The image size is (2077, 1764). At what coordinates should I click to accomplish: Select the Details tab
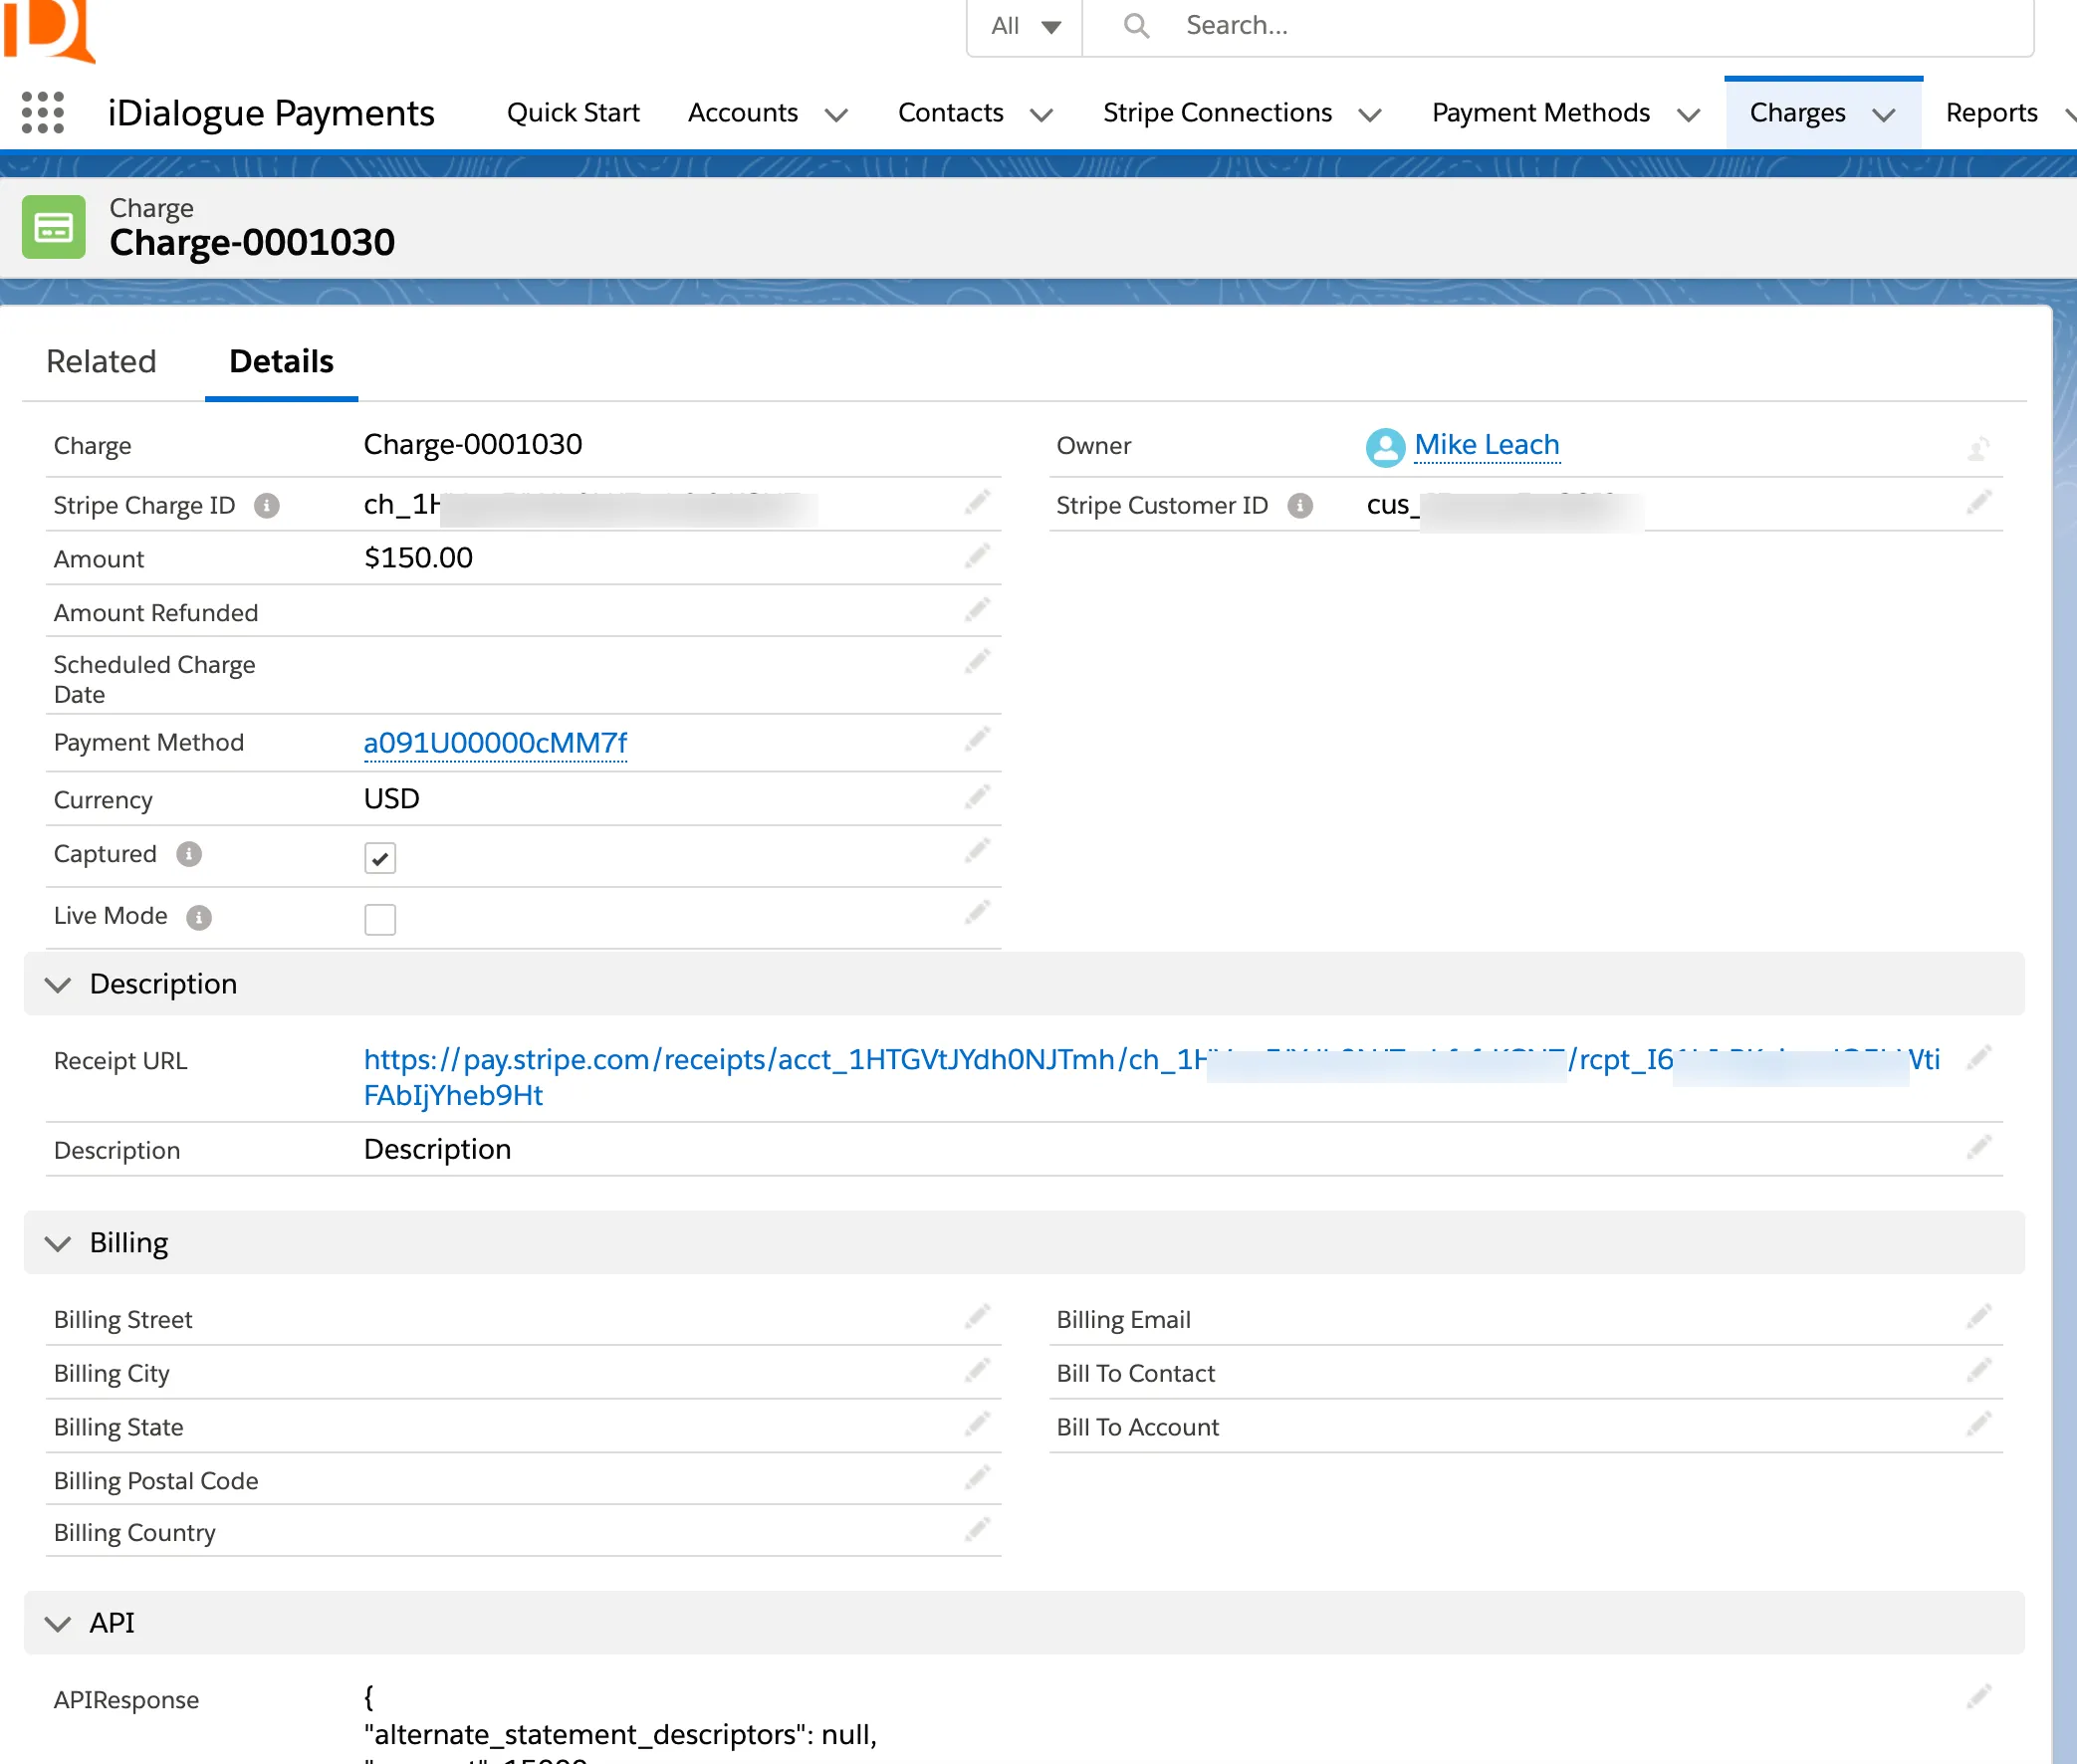[x=281, y=361]
